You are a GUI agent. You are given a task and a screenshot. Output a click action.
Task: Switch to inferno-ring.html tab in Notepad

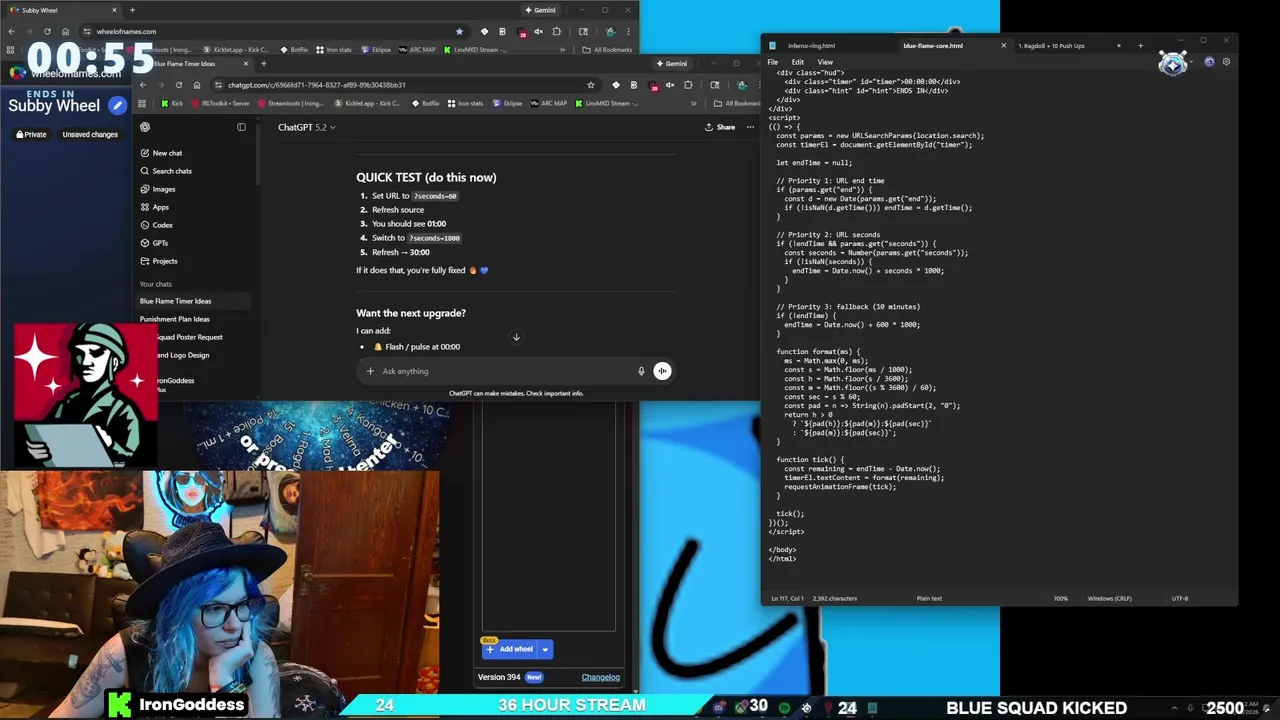811,45
